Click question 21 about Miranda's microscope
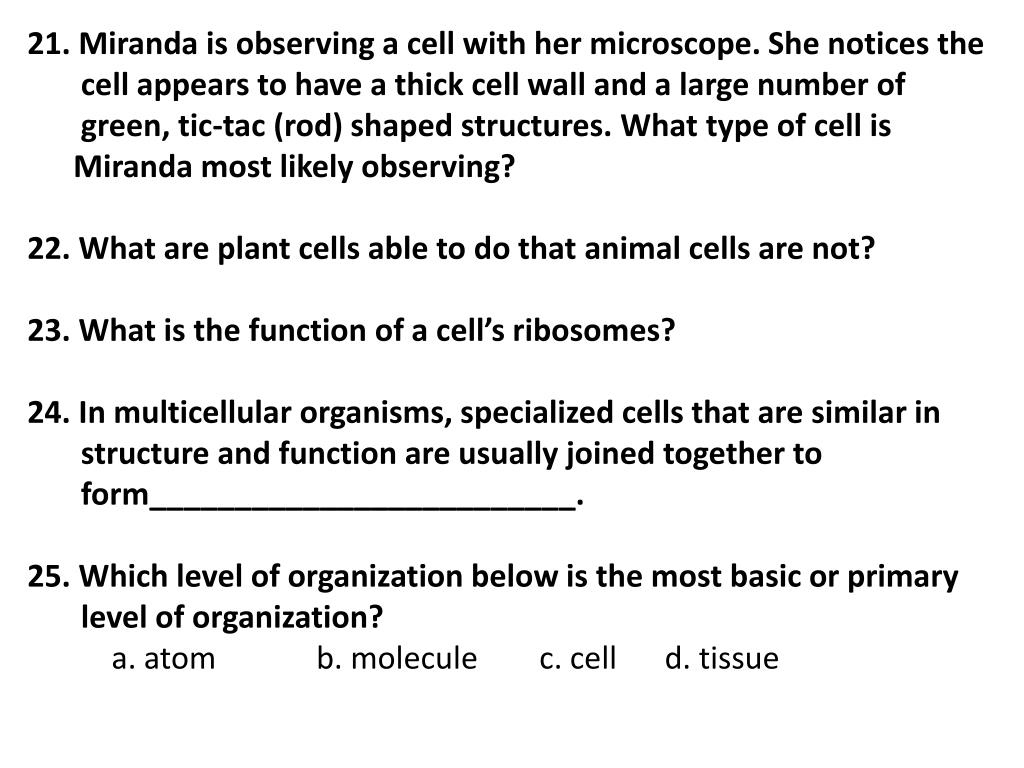Image resolution: width=1024 pixels, height=768 pixels. tap(505, 105)
